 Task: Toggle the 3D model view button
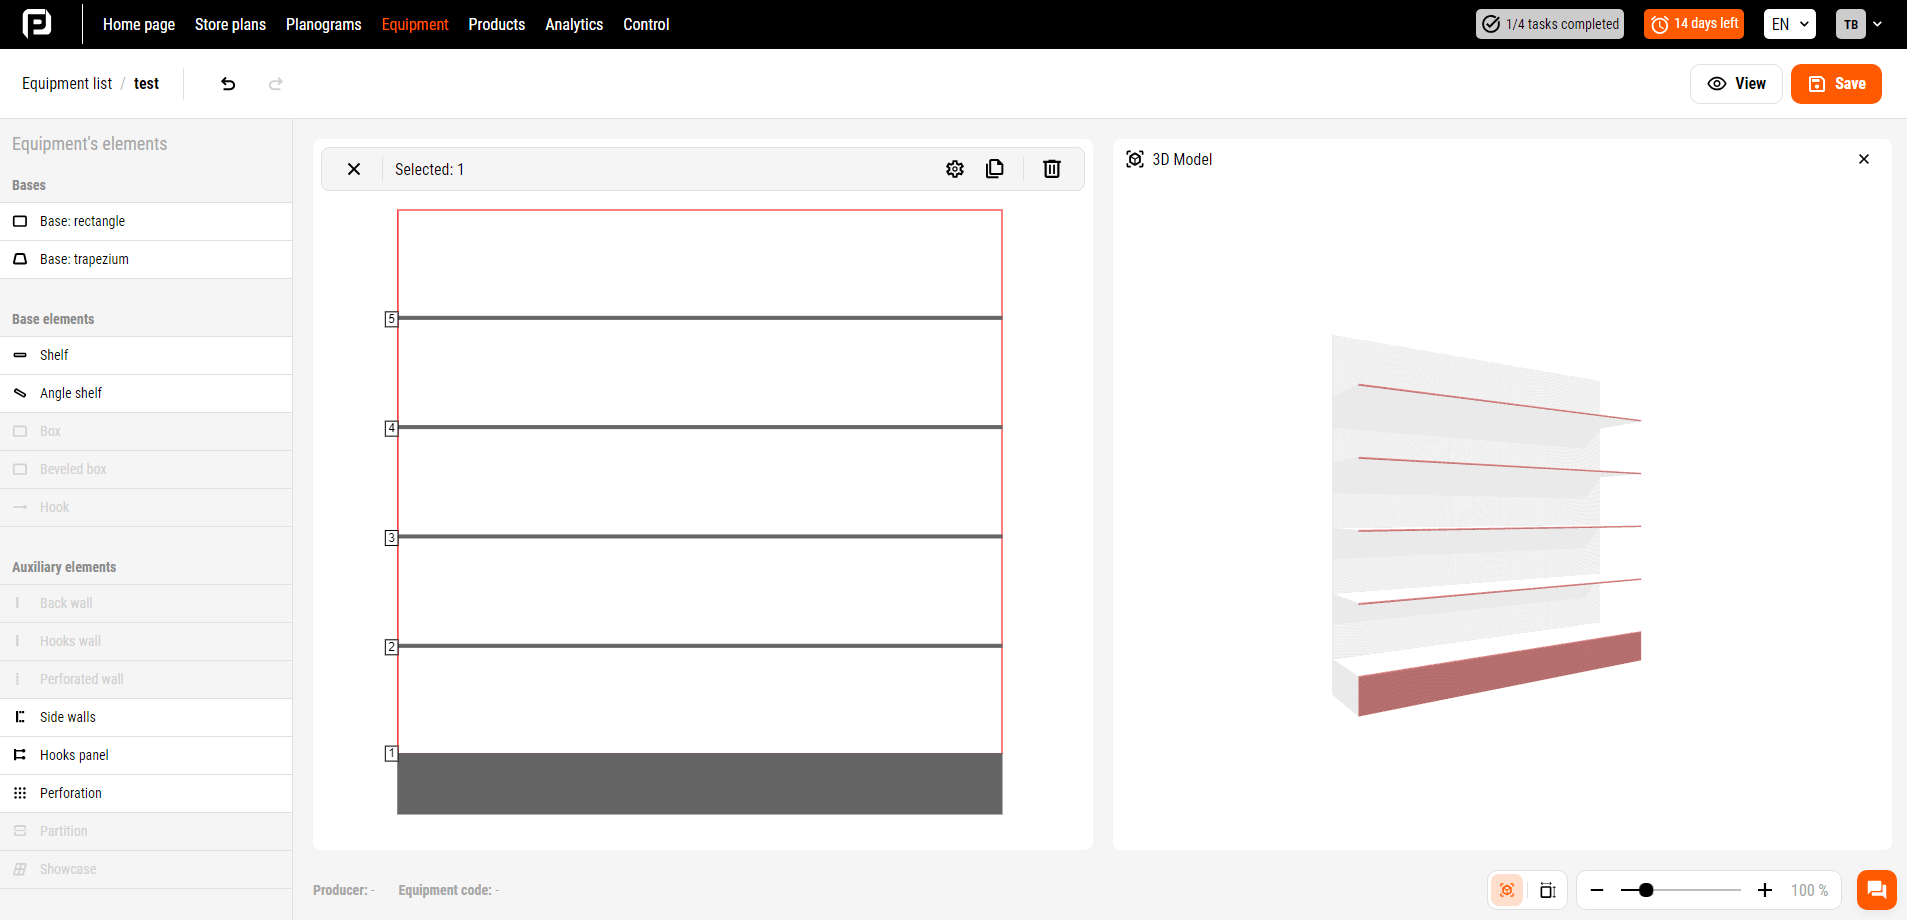point(1507,890)
